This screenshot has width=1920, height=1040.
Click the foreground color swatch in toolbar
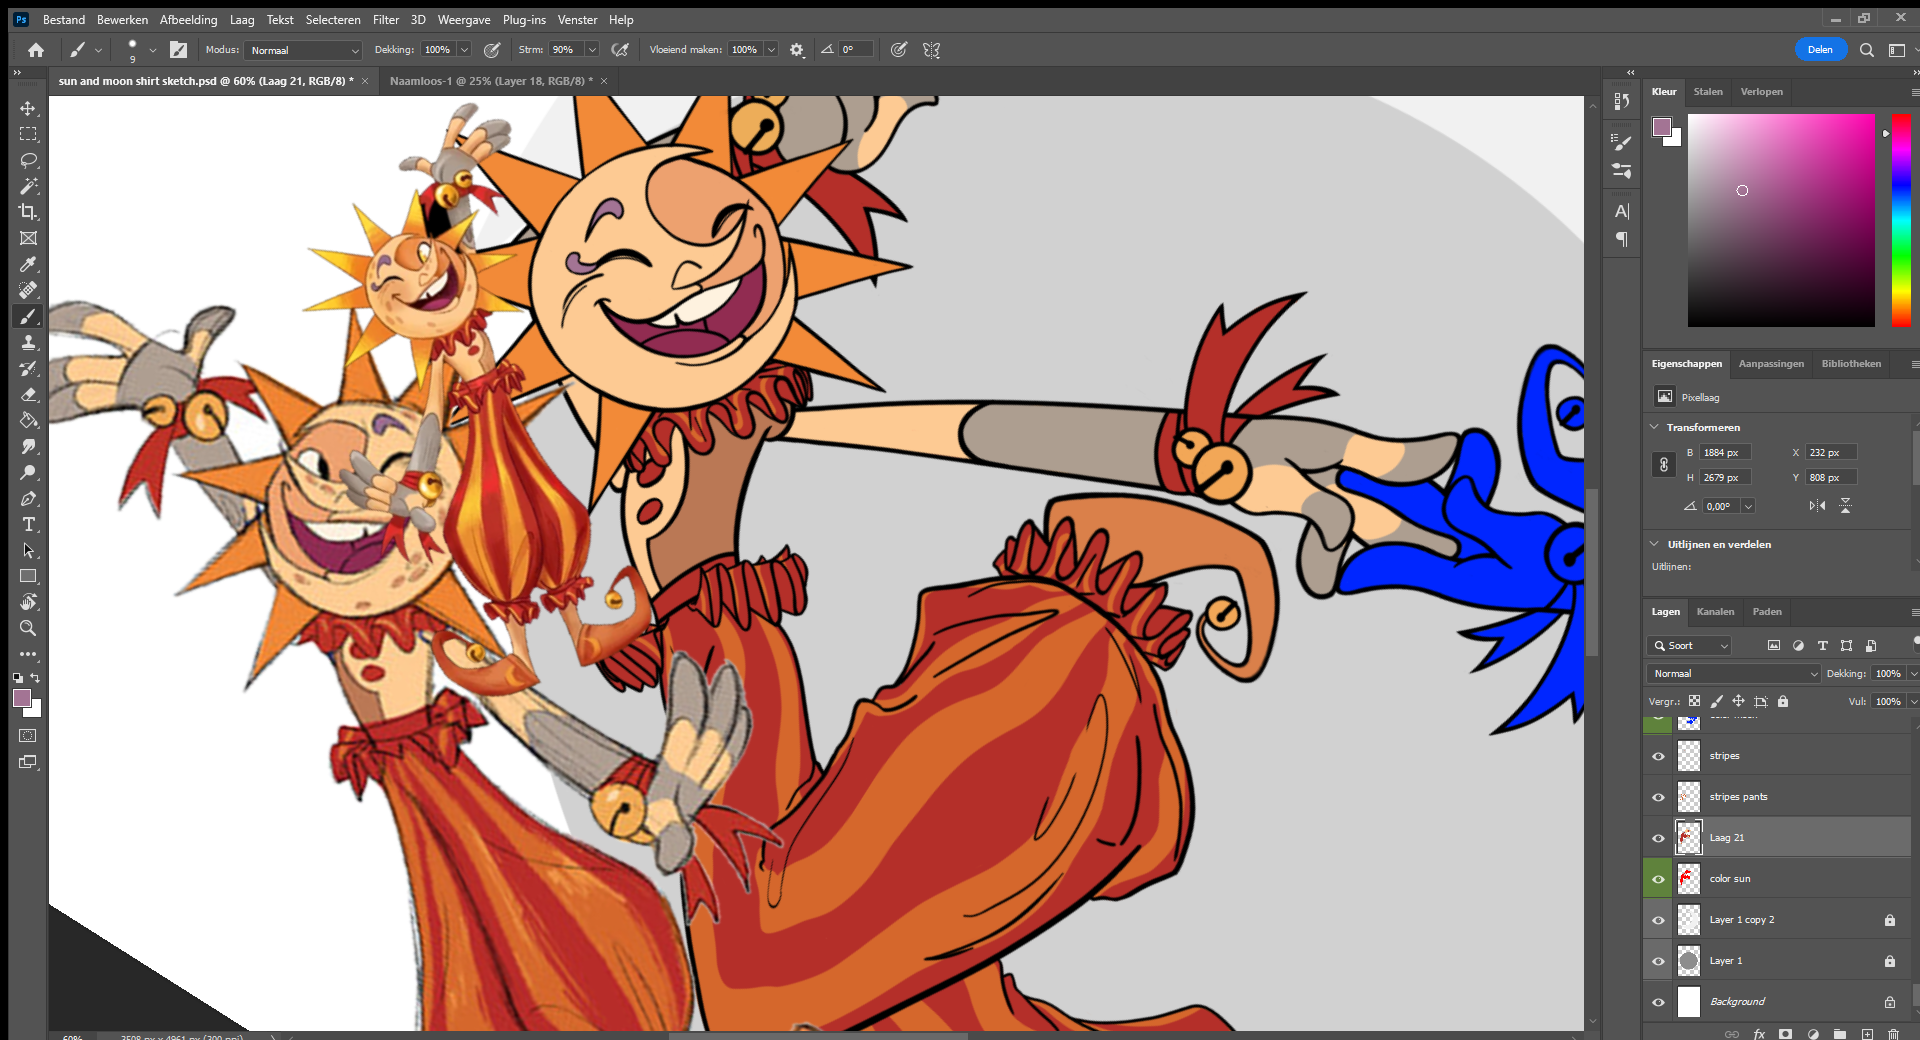[x=21, y=698]
